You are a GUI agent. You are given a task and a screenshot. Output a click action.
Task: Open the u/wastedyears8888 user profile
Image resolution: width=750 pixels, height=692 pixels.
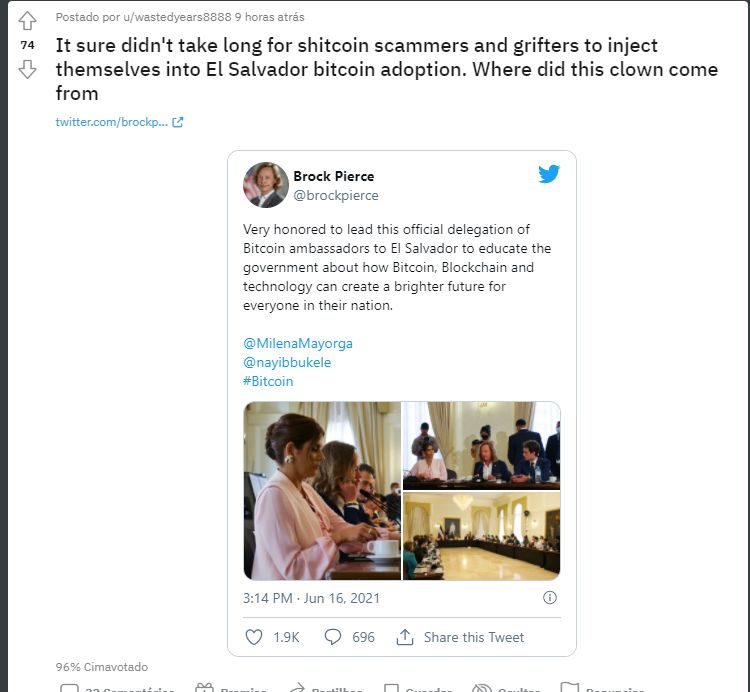tap(177, 17)
